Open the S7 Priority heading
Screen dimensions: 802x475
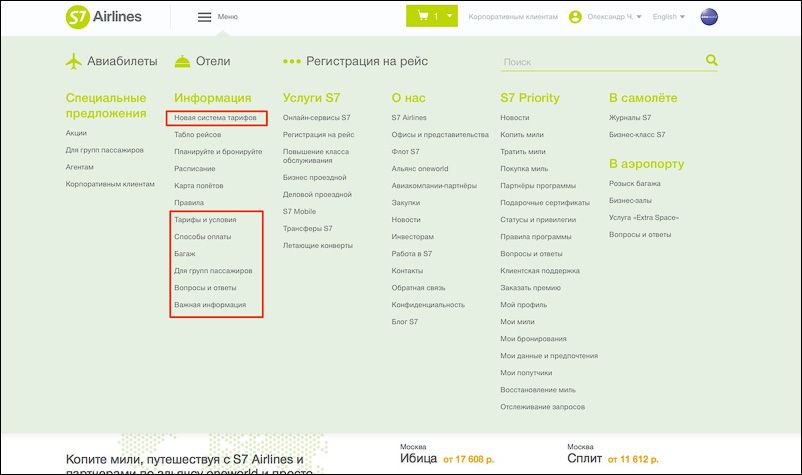pos(530,98)
